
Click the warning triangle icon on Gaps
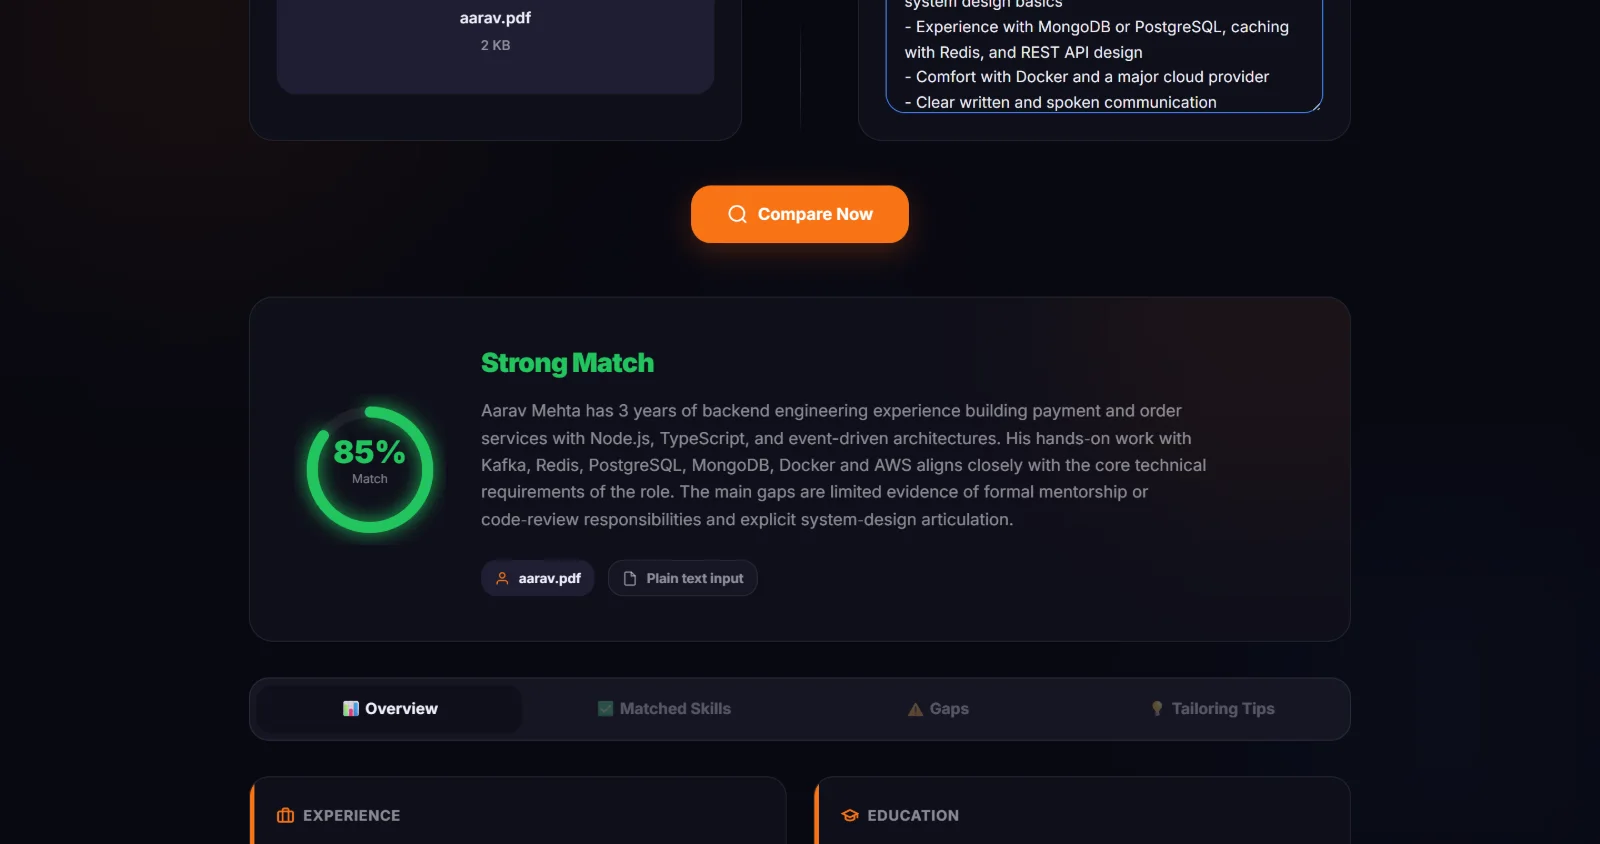915,709
